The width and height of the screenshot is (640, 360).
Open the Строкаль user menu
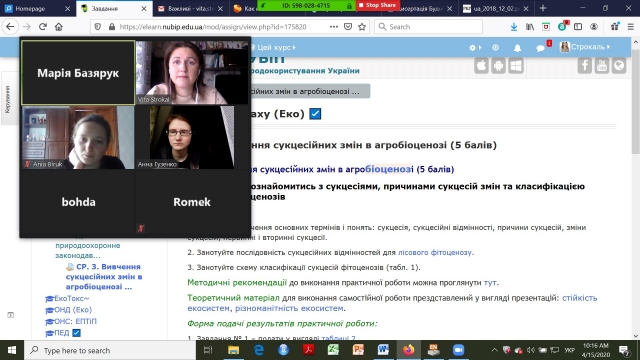[x=585, y=47]
